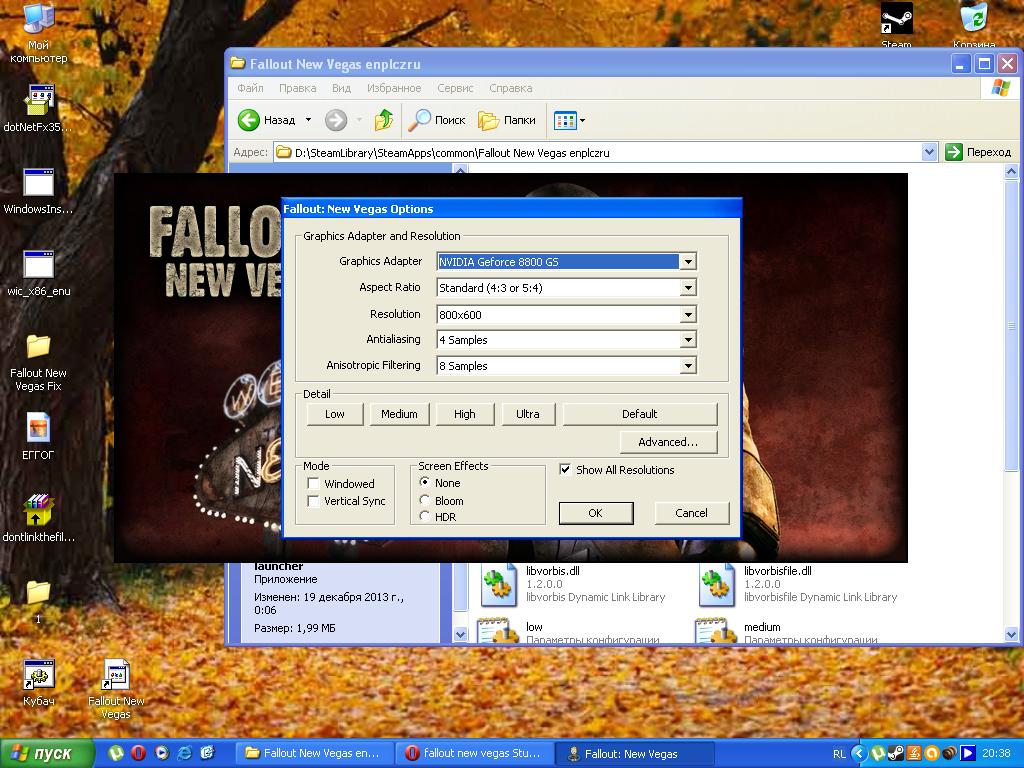Viewport: 1024px width, 768px height.
Task: Open the Aspect Ratio dropdown
Action: (x=688, y=288)
